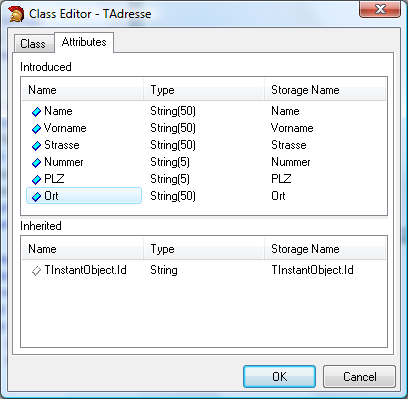Click the diamond icon beside Strasse attribute
The width and height of the screenshot is (408, 399).
pyautogui.click(x=36, y=146)
